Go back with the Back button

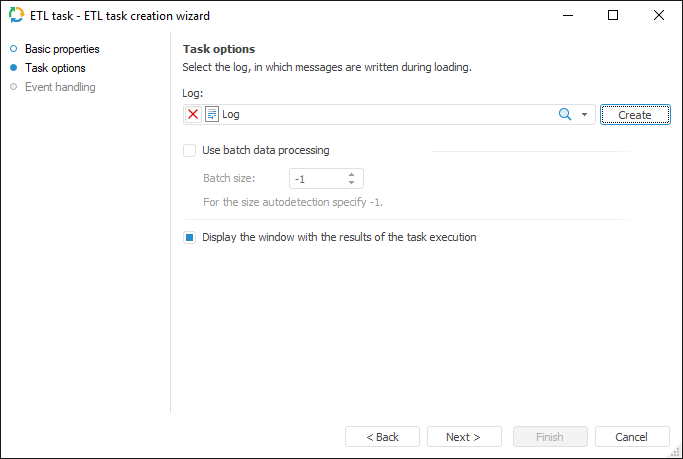(x=382, y=437)
